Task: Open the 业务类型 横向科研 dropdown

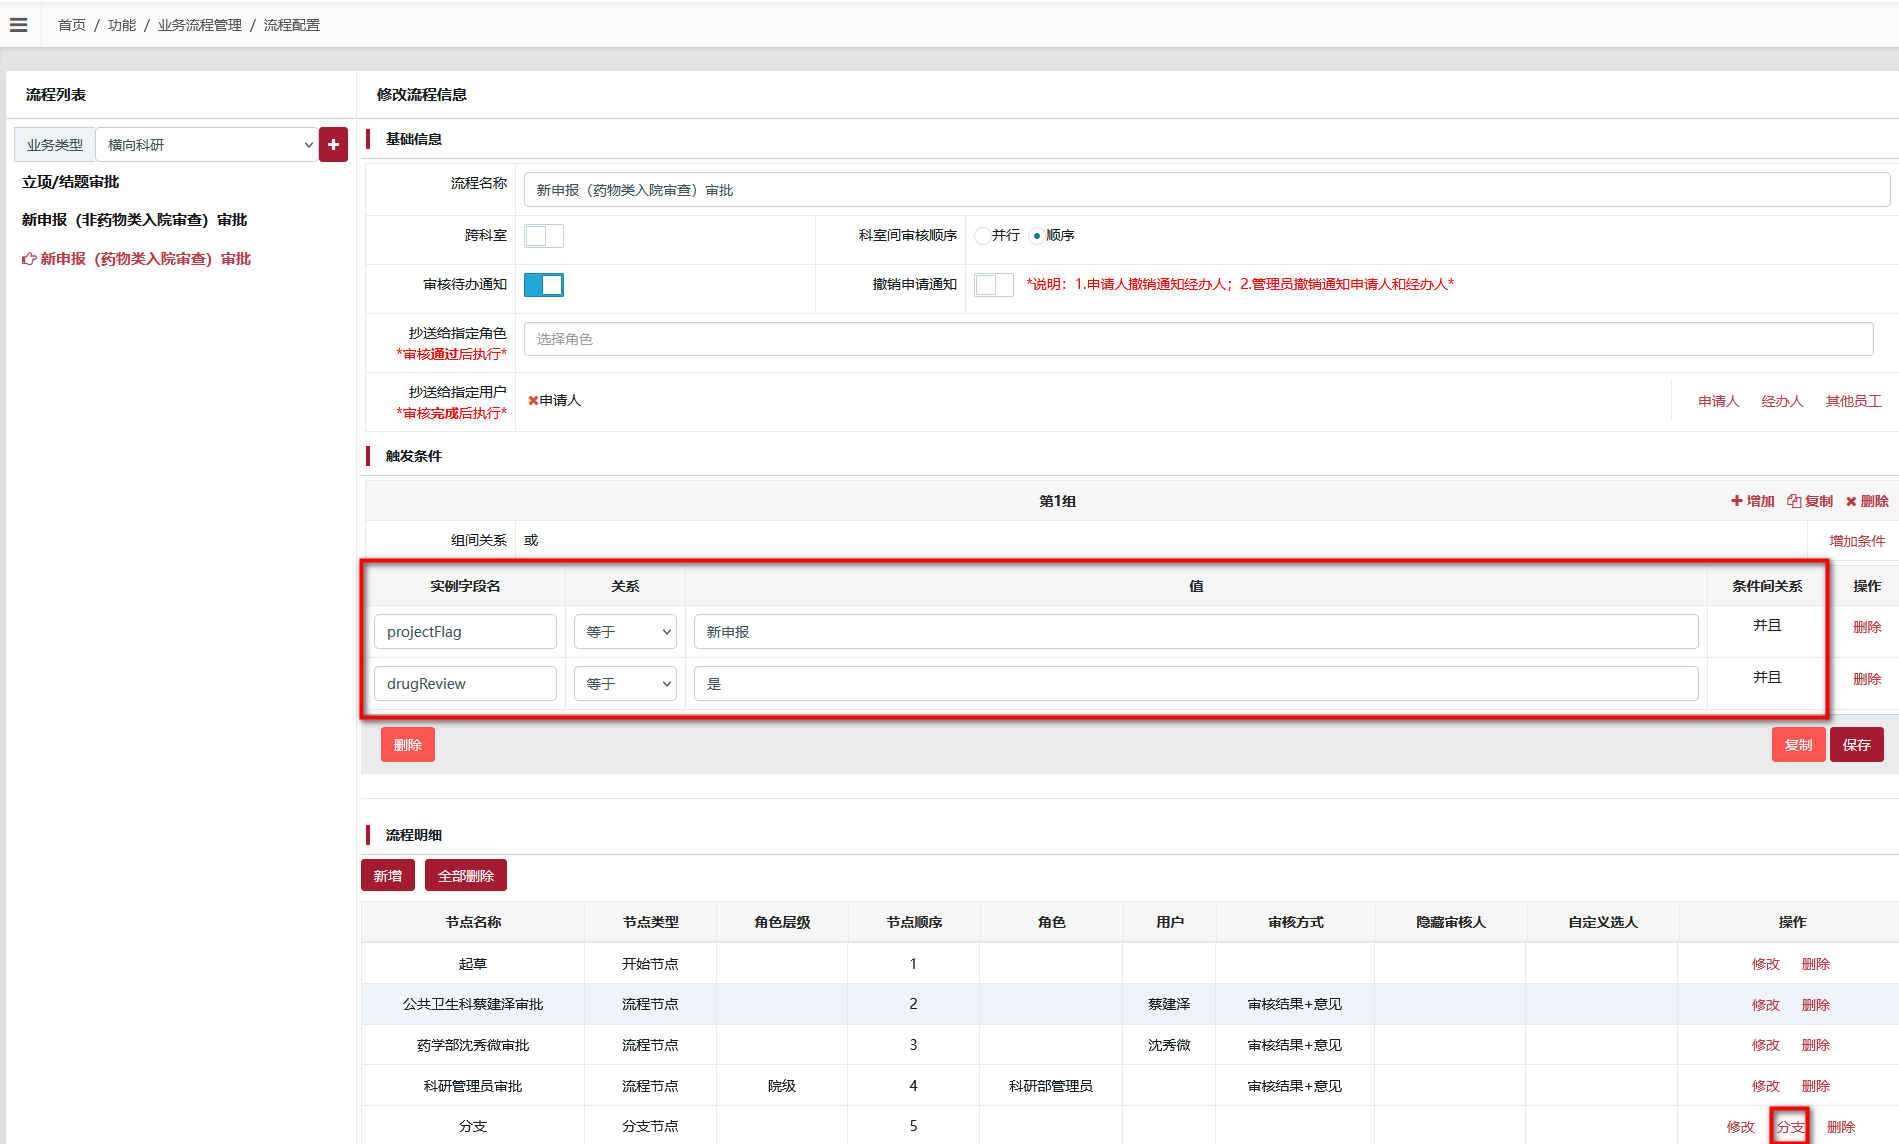Action: [x=207, y=144]
